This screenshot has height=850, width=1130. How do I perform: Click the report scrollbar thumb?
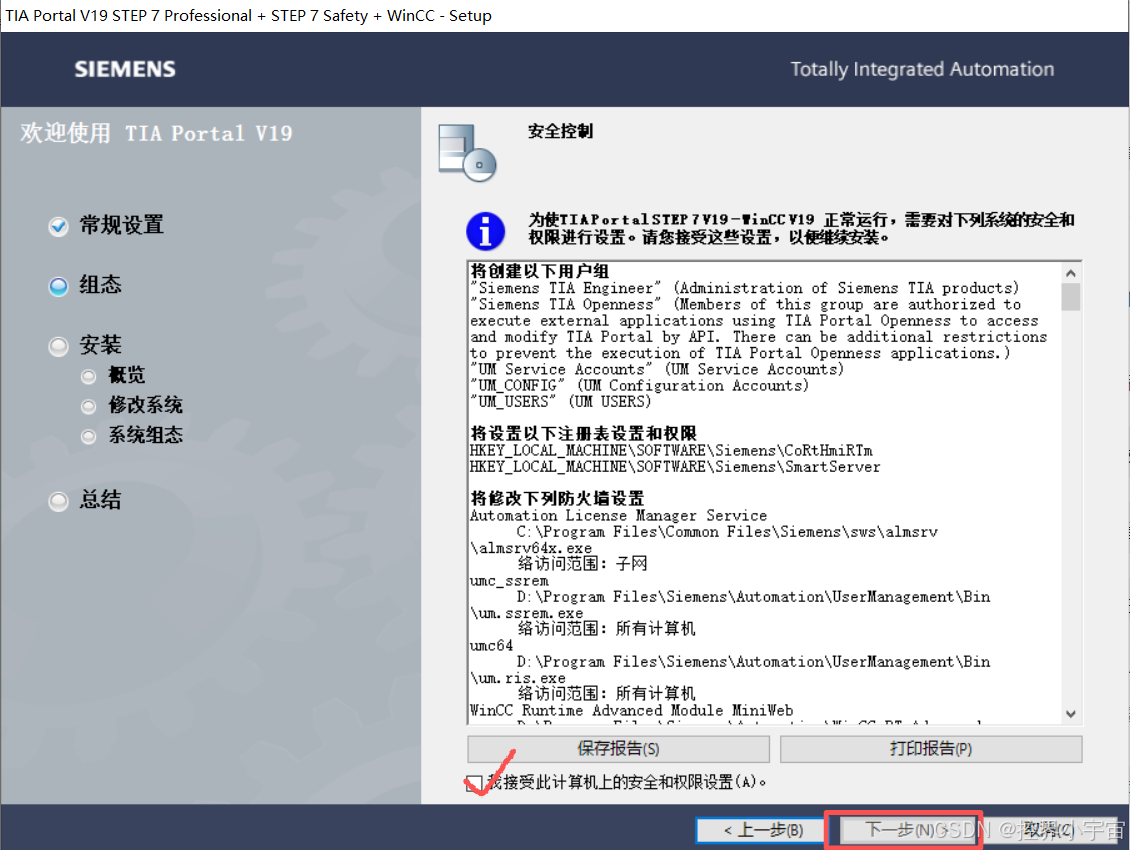1071,297
